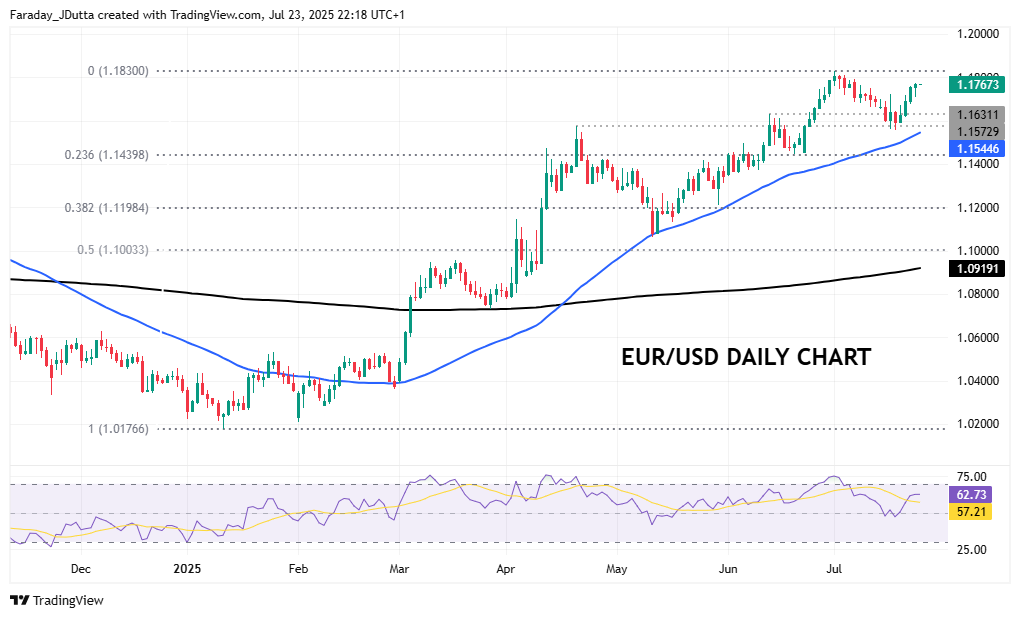
Task: Click the 0.236 (1.14398) Fibonacci level label
Action: tap(106, 155)
